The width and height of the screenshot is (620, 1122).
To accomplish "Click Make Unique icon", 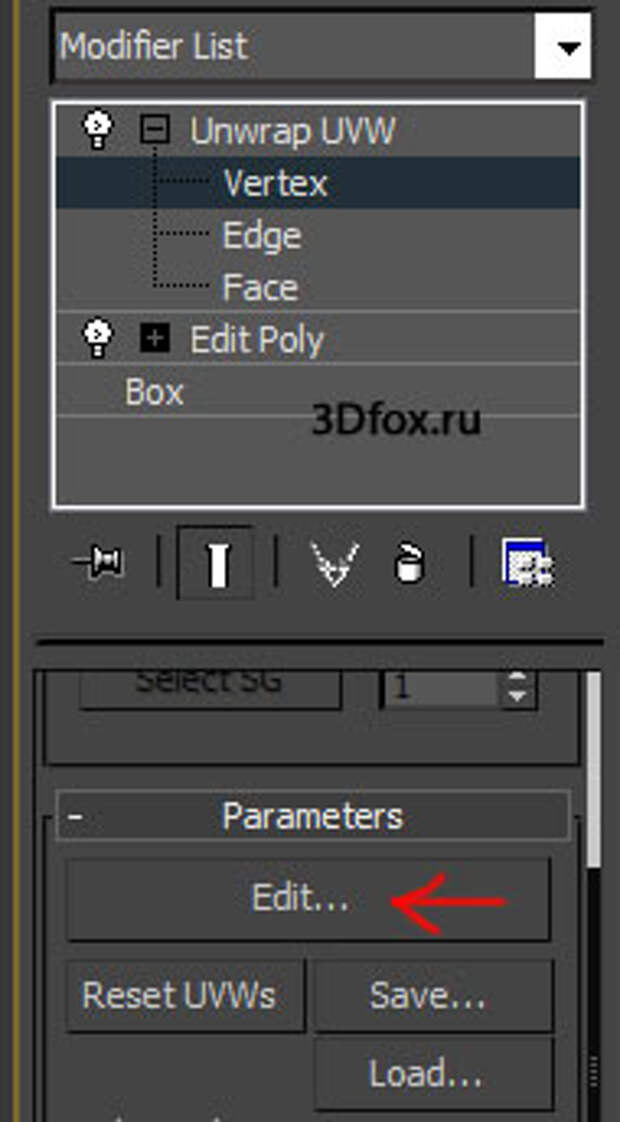I will click(334, 564).
